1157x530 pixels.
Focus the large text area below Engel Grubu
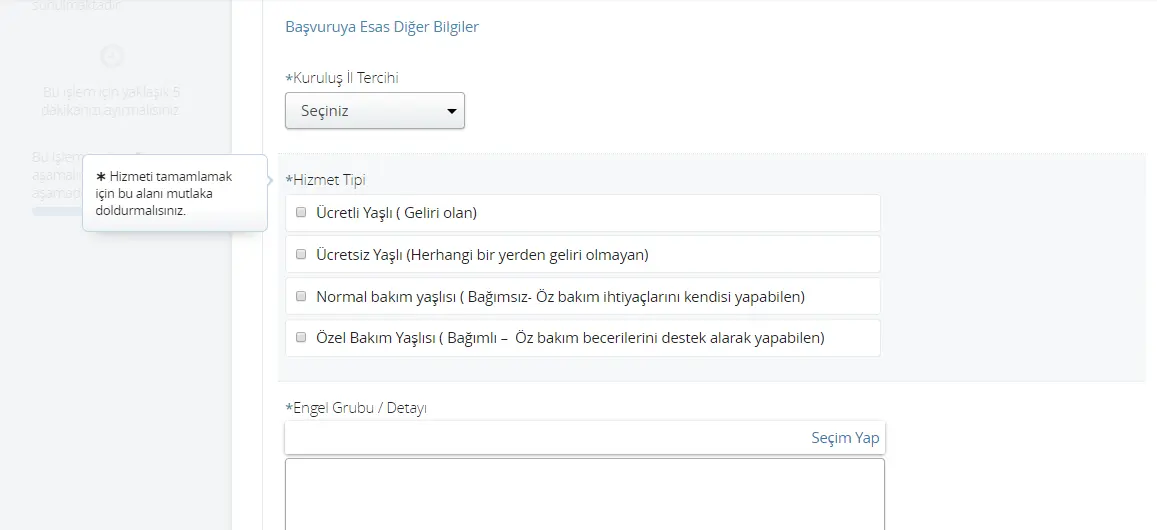[584, 493]
